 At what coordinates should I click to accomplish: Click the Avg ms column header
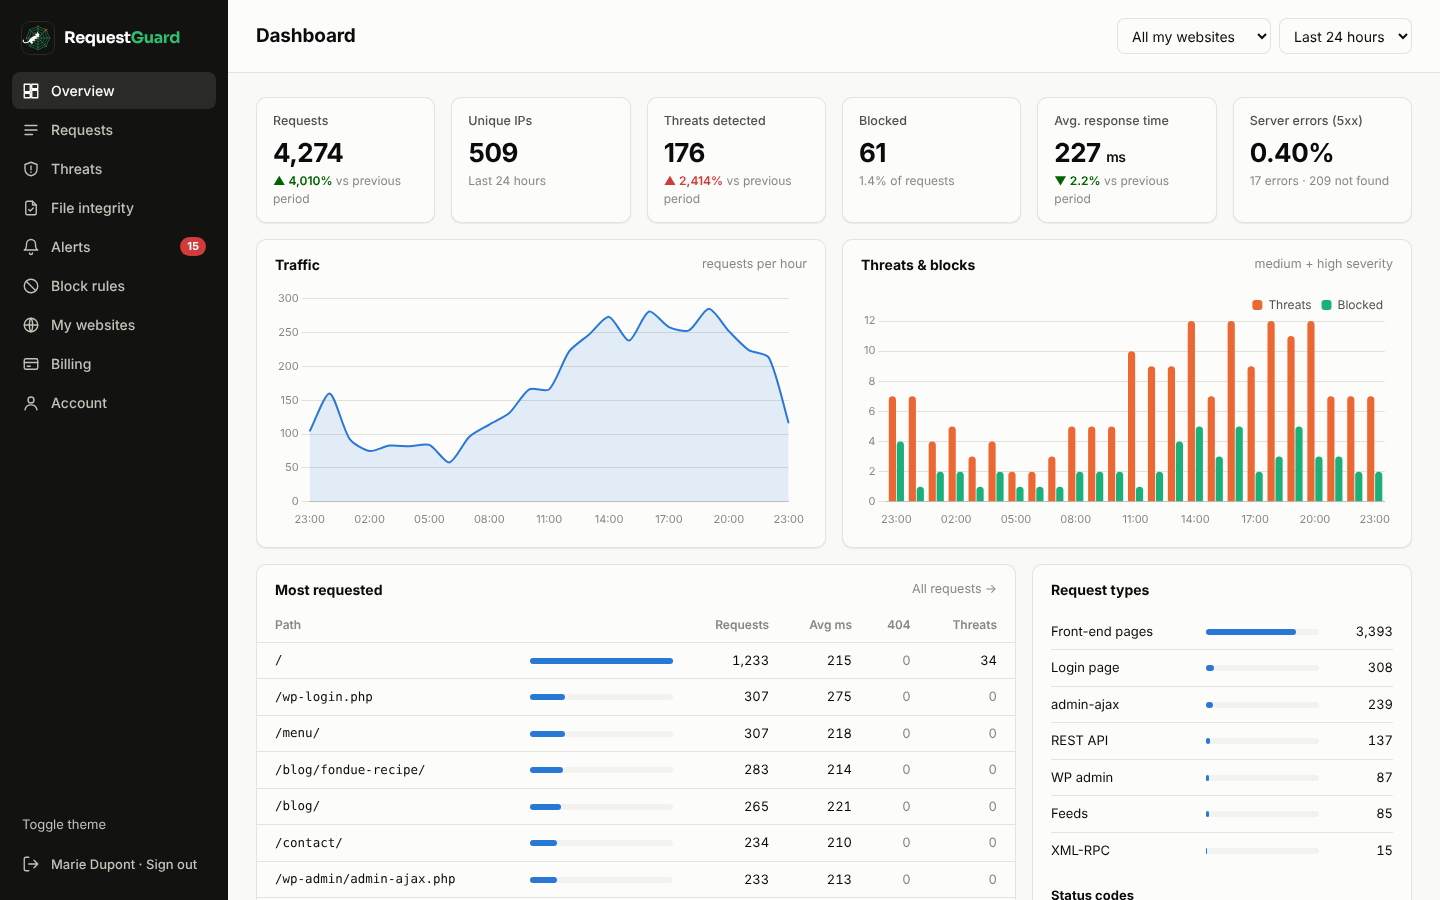pyautogui.click(x=830, y=625)
